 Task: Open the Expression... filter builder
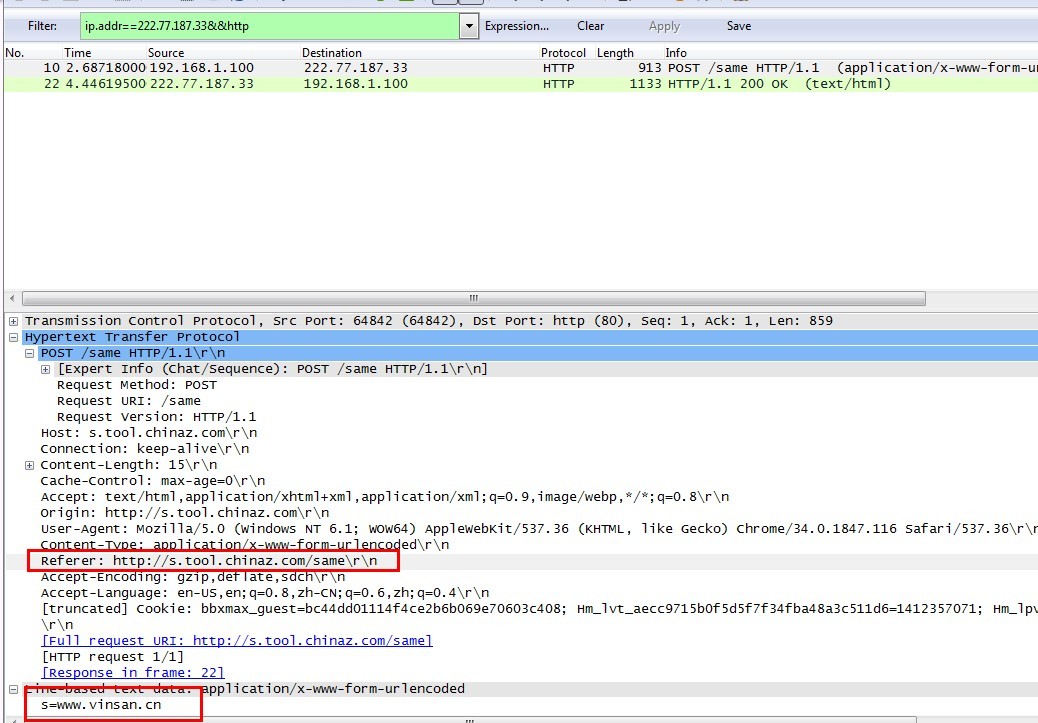tap(516, 26)
